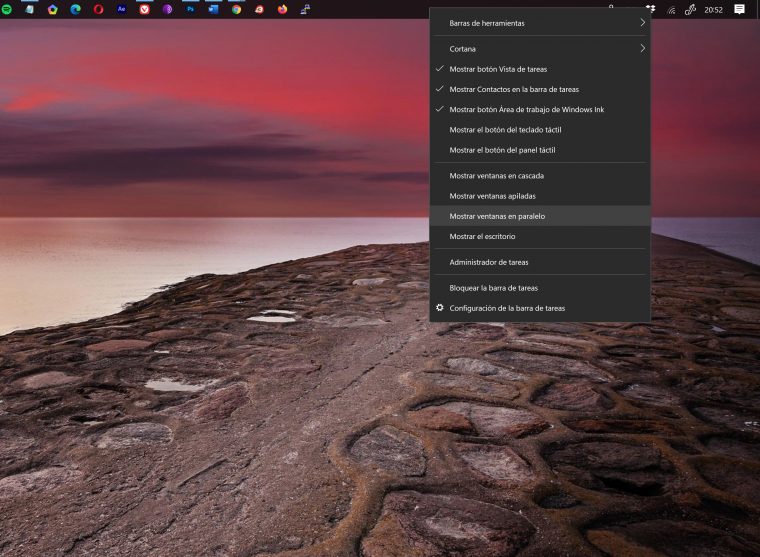Click the Vivaldi browser icon

(x=145, y=9)
